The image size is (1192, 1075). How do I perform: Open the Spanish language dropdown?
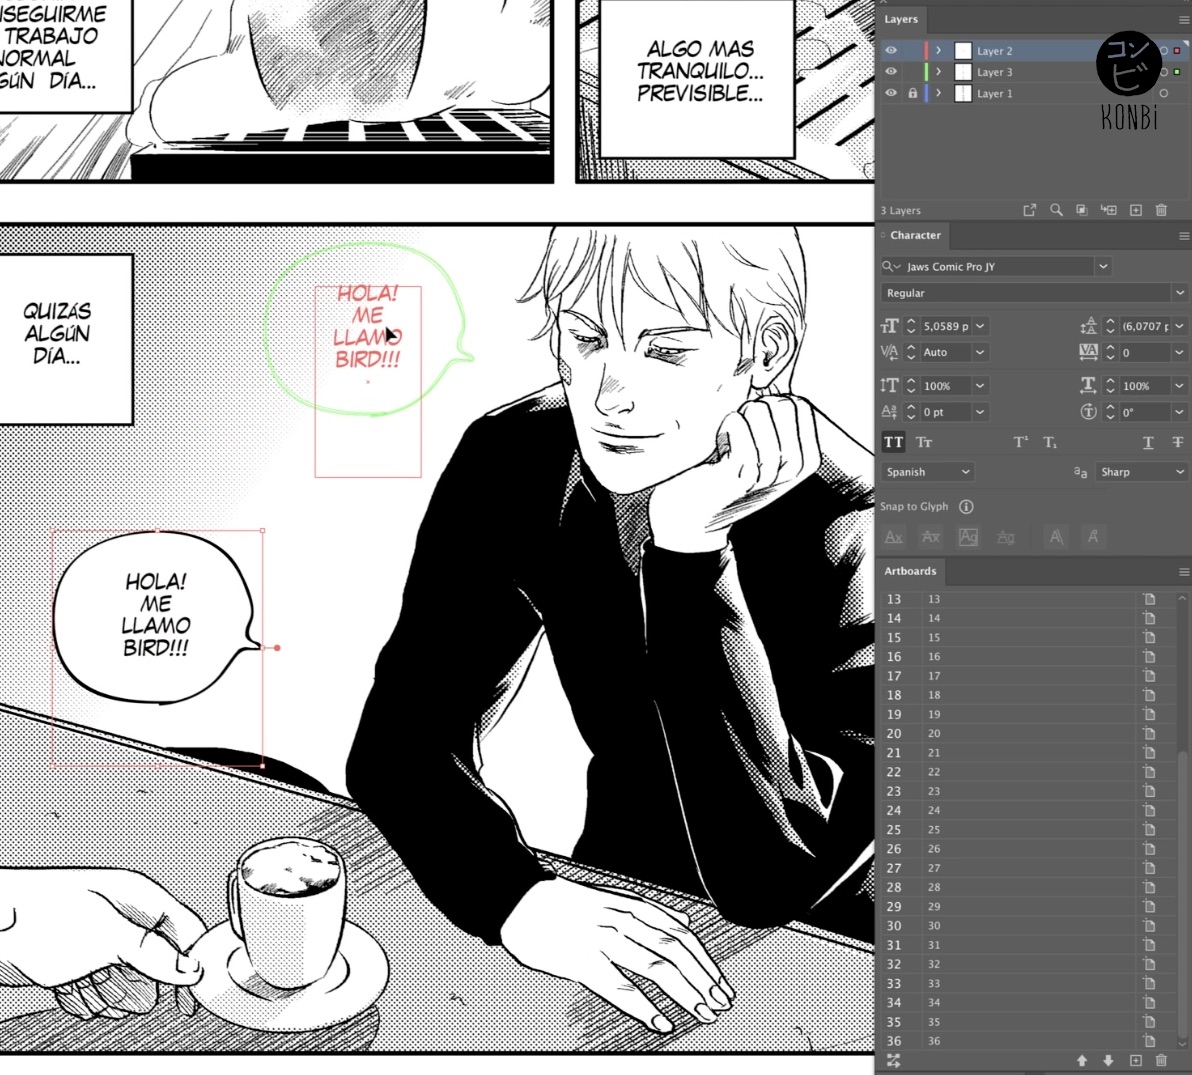coord(927,472)
